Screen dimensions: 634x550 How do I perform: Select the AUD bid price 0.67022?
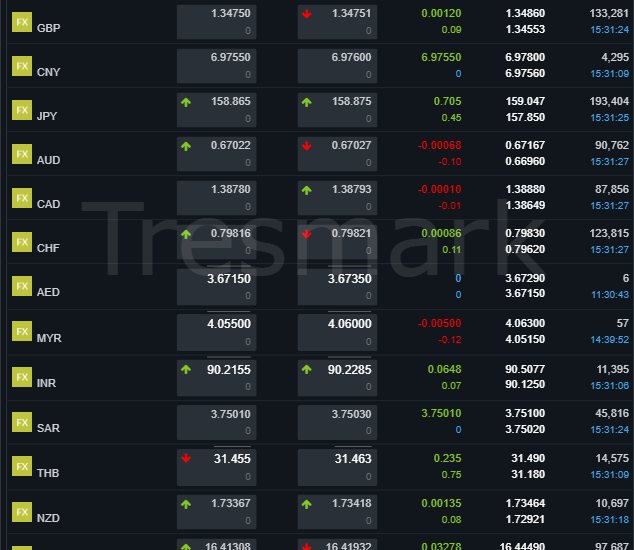(230, 145)
